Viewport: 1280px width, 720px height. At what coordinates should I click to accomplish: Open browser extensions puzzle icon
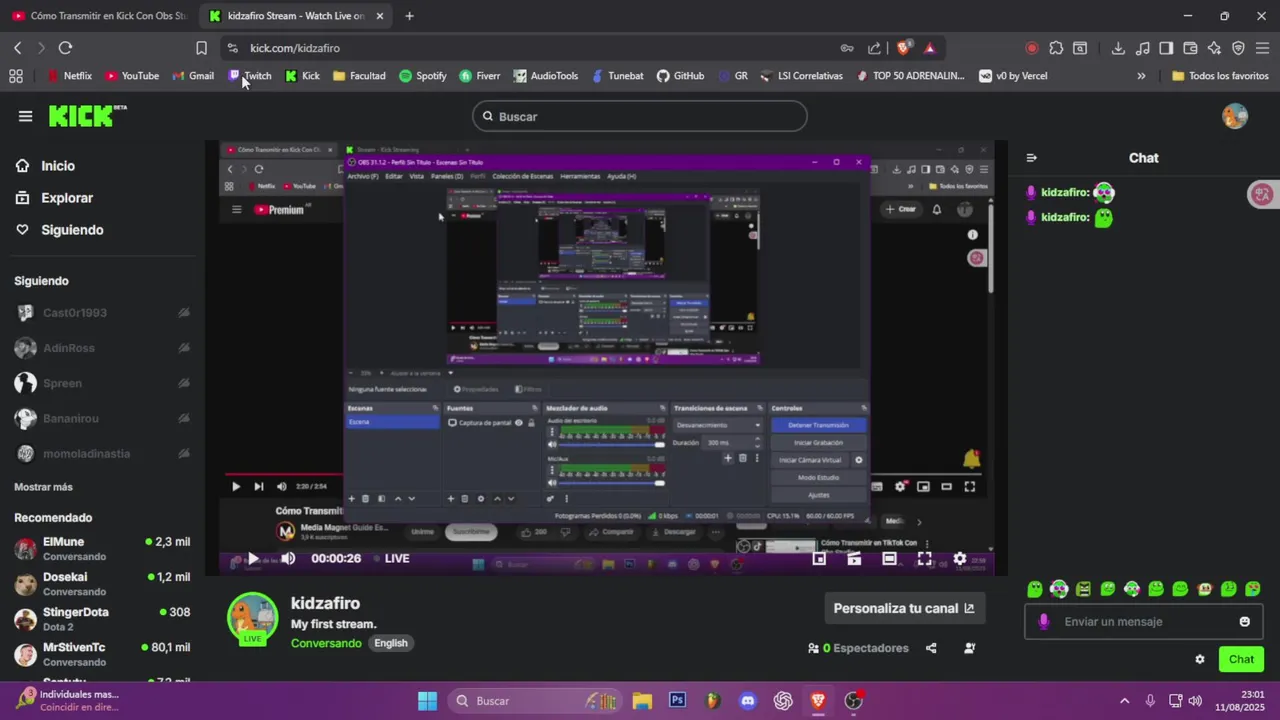(x=1056, y=48)
